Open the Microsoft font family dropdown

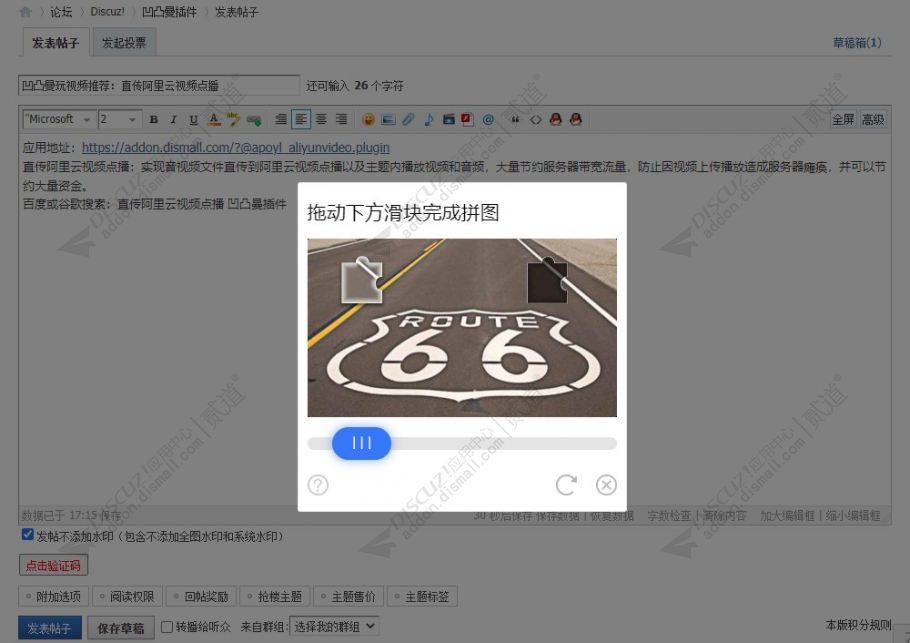point(59,119)
